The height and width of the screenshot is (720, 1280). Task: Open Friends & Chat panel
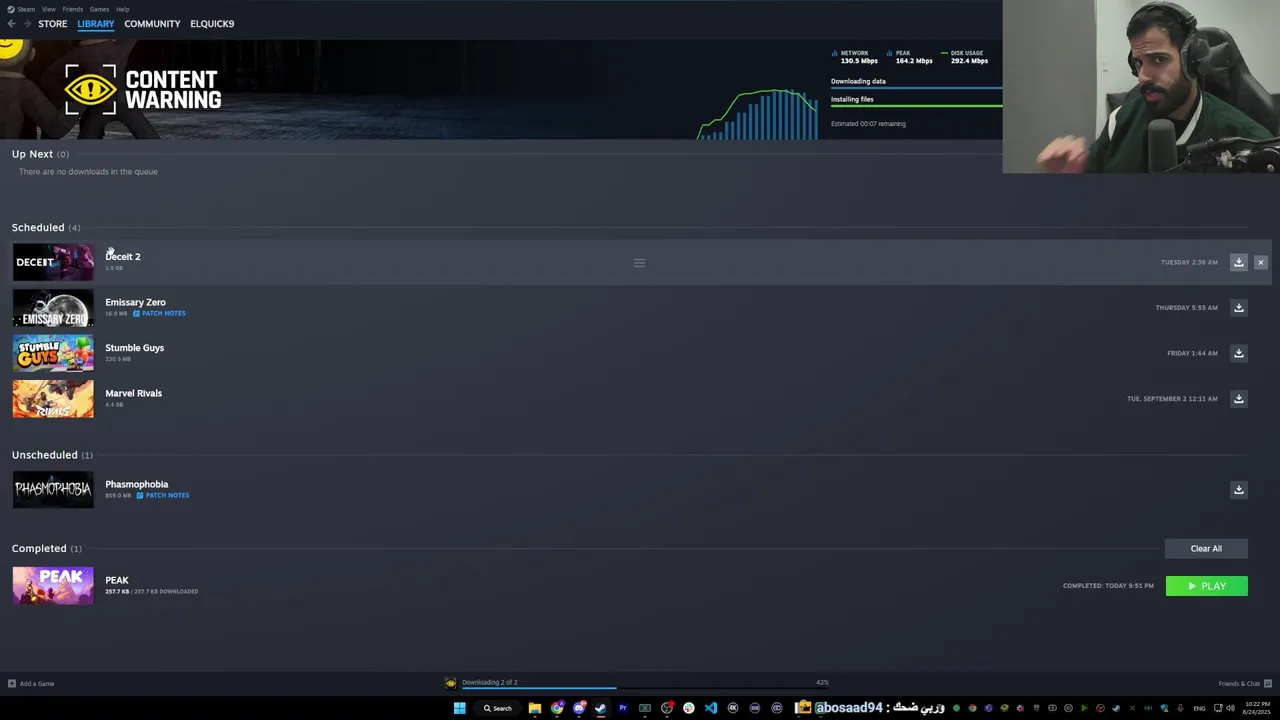(x=1244, y=684)
